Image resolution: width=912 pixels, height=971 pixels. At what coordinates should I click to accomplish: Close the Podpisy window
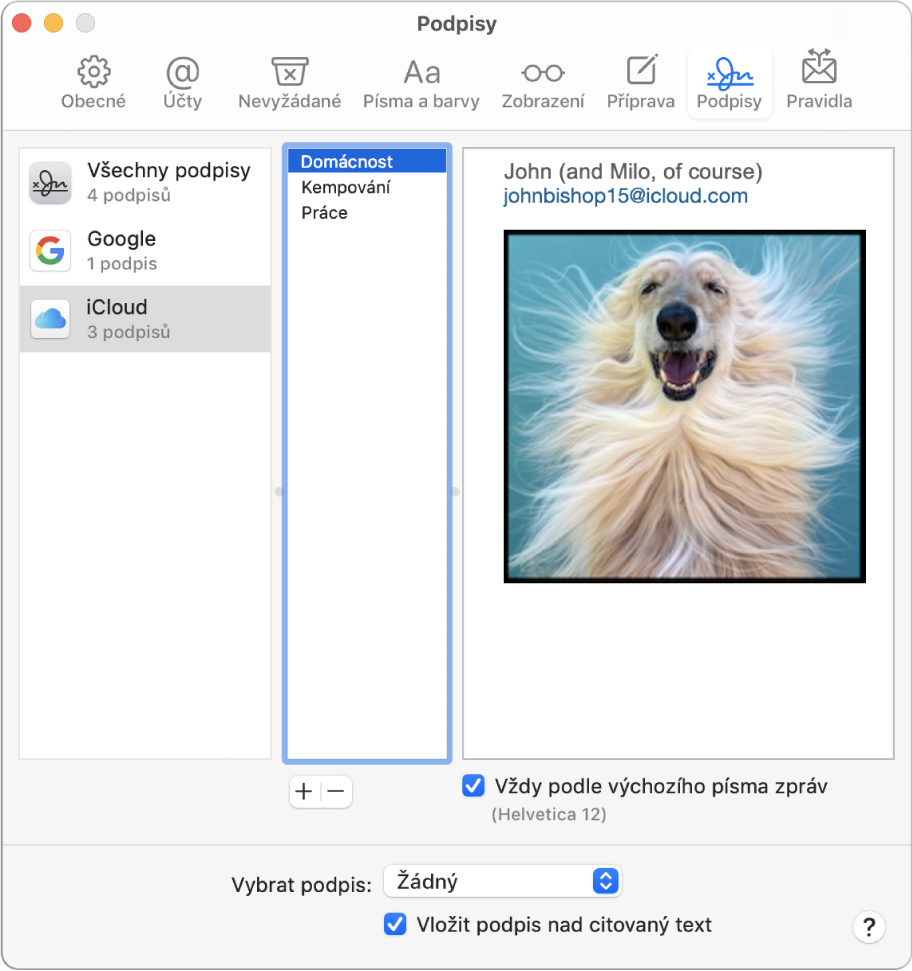[x=22, y=23]
